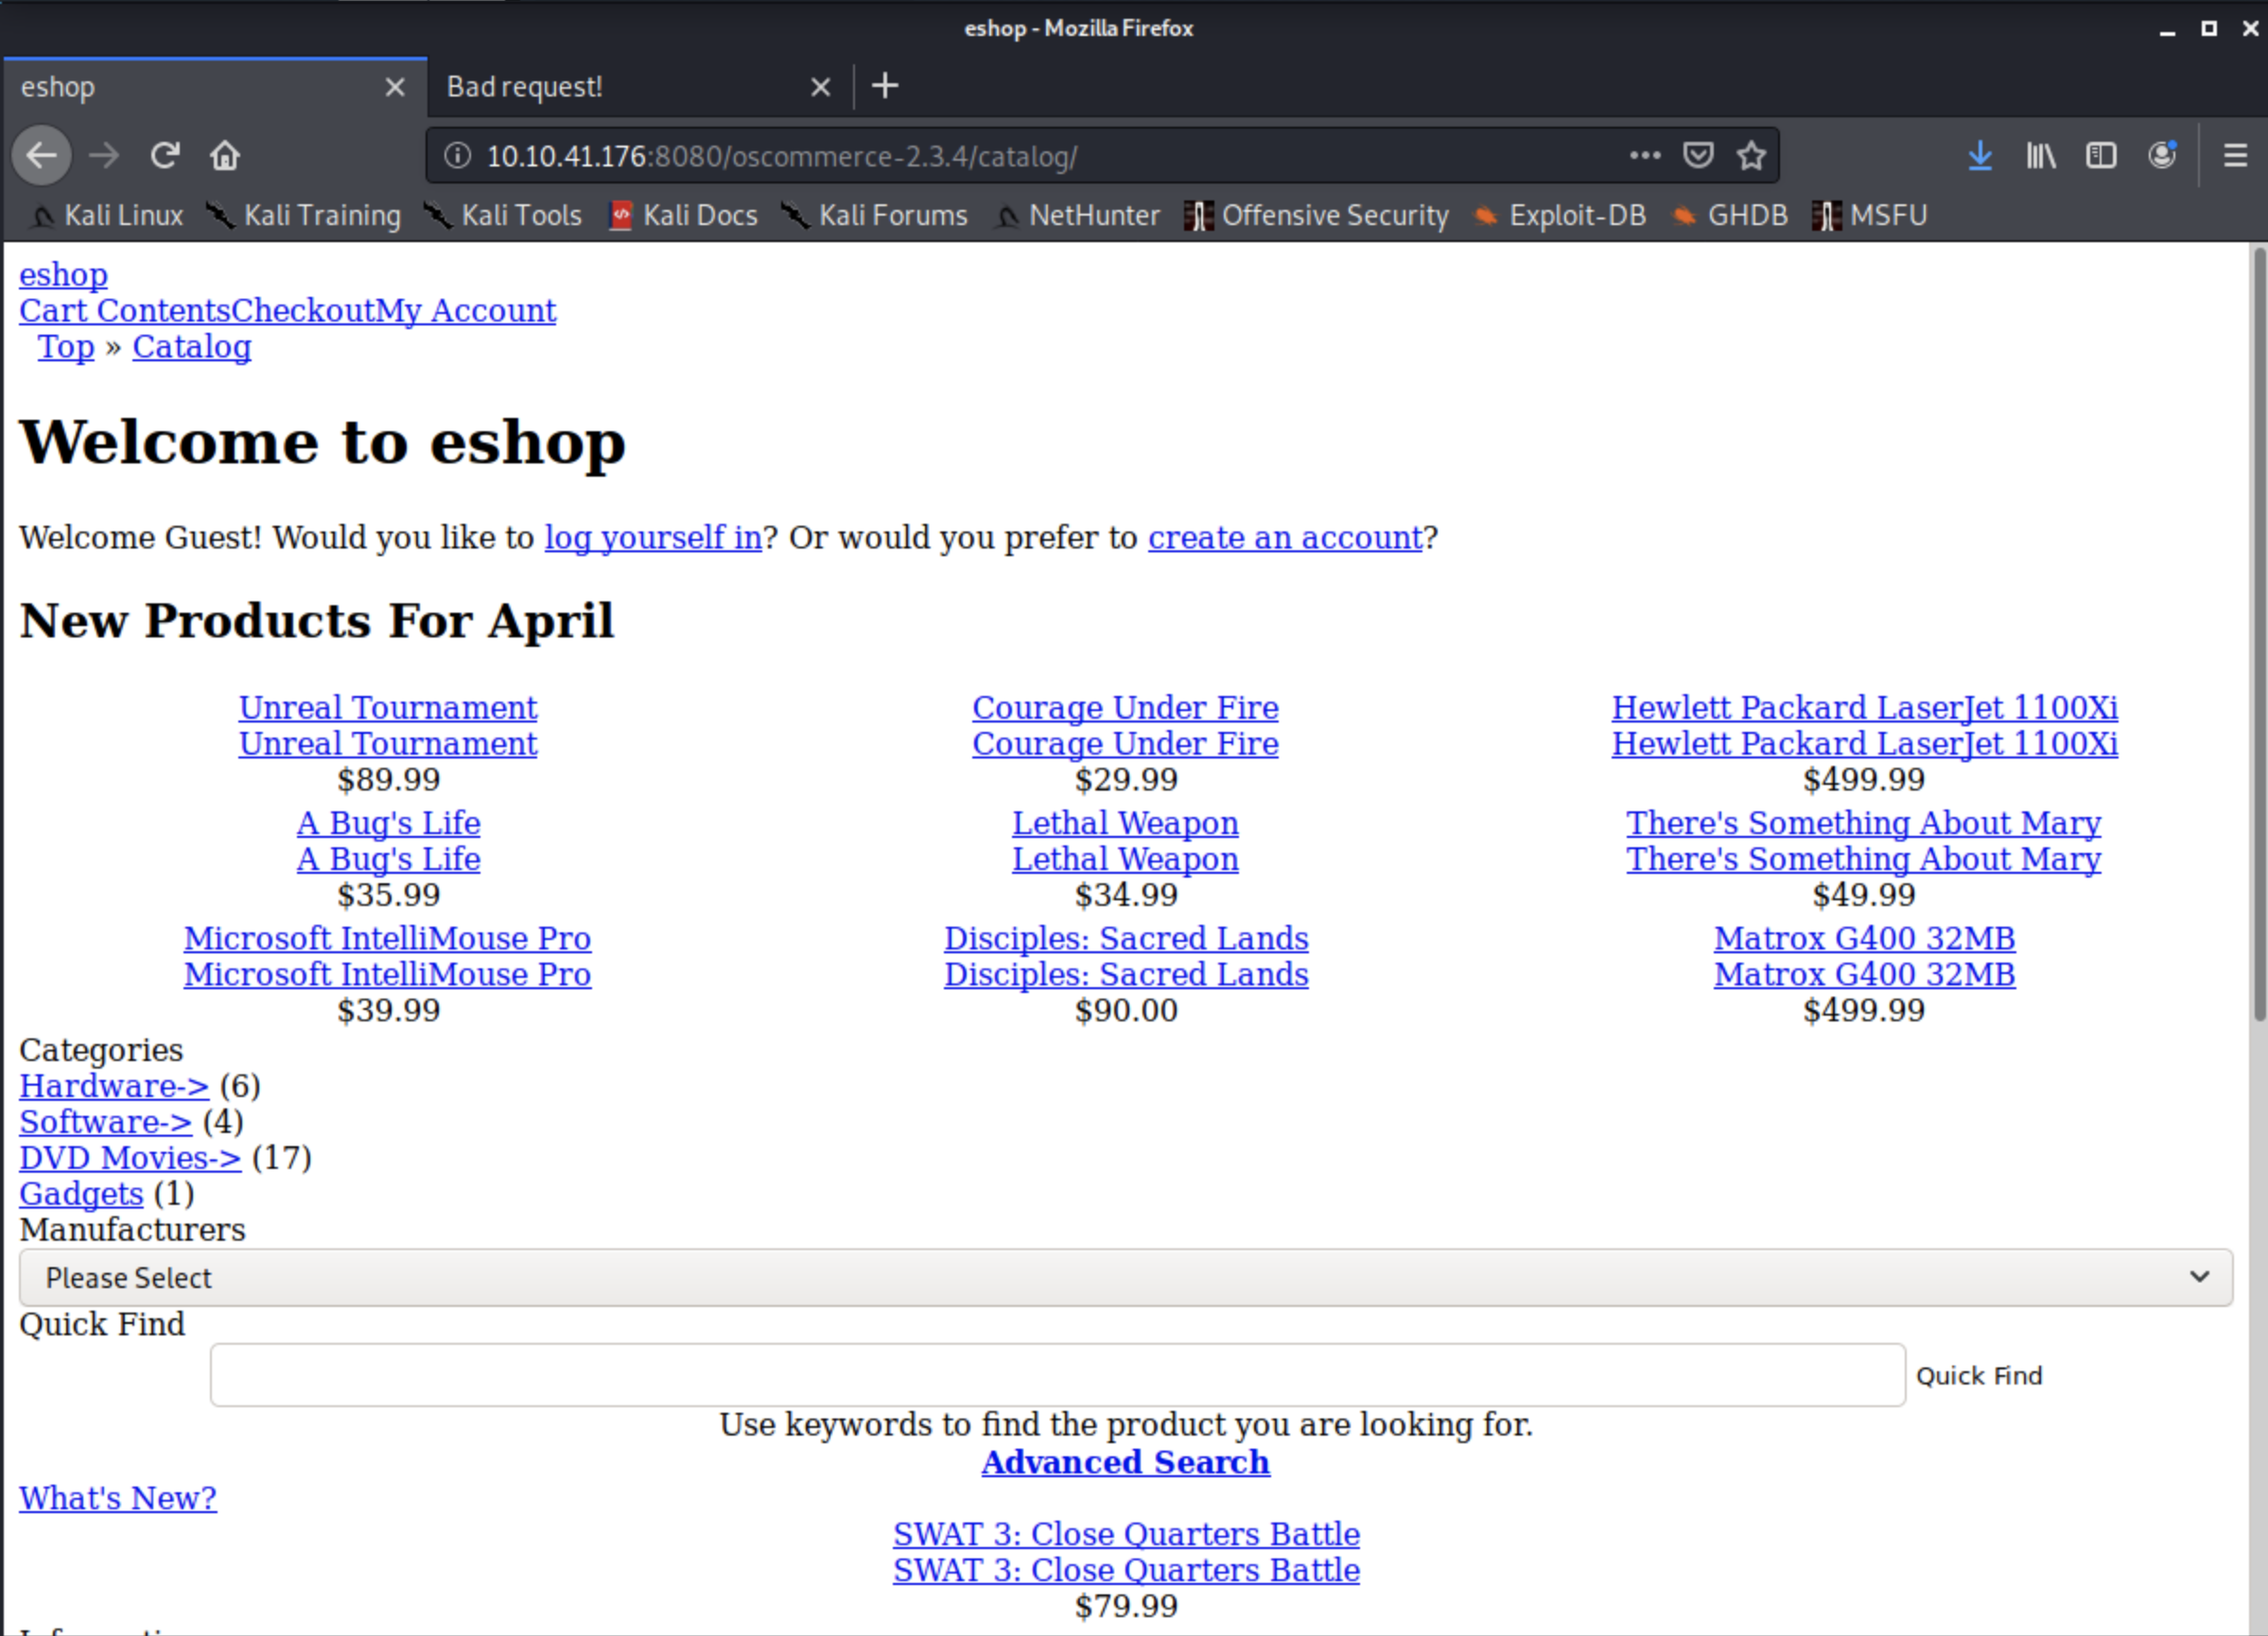Switch to the Bad request! tab

tap(620, 87)
